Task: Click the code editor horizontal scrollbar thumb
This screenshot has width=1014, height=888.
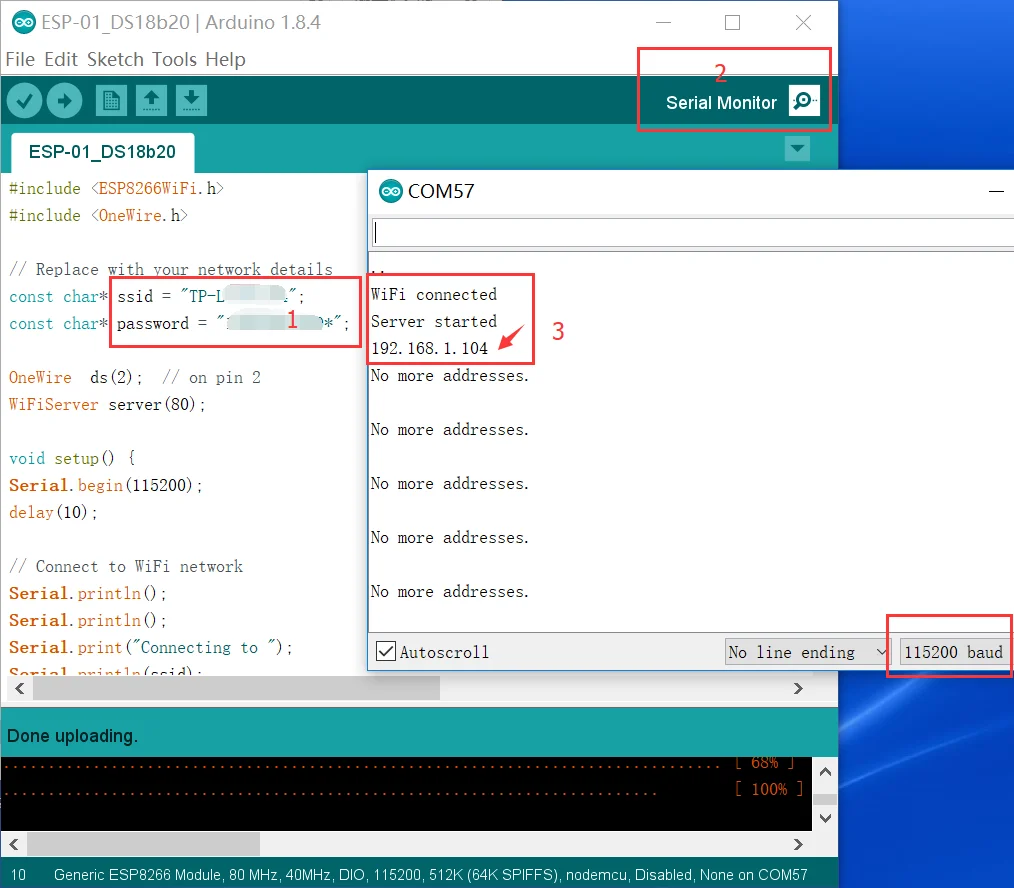Action: tap(236, 688)
